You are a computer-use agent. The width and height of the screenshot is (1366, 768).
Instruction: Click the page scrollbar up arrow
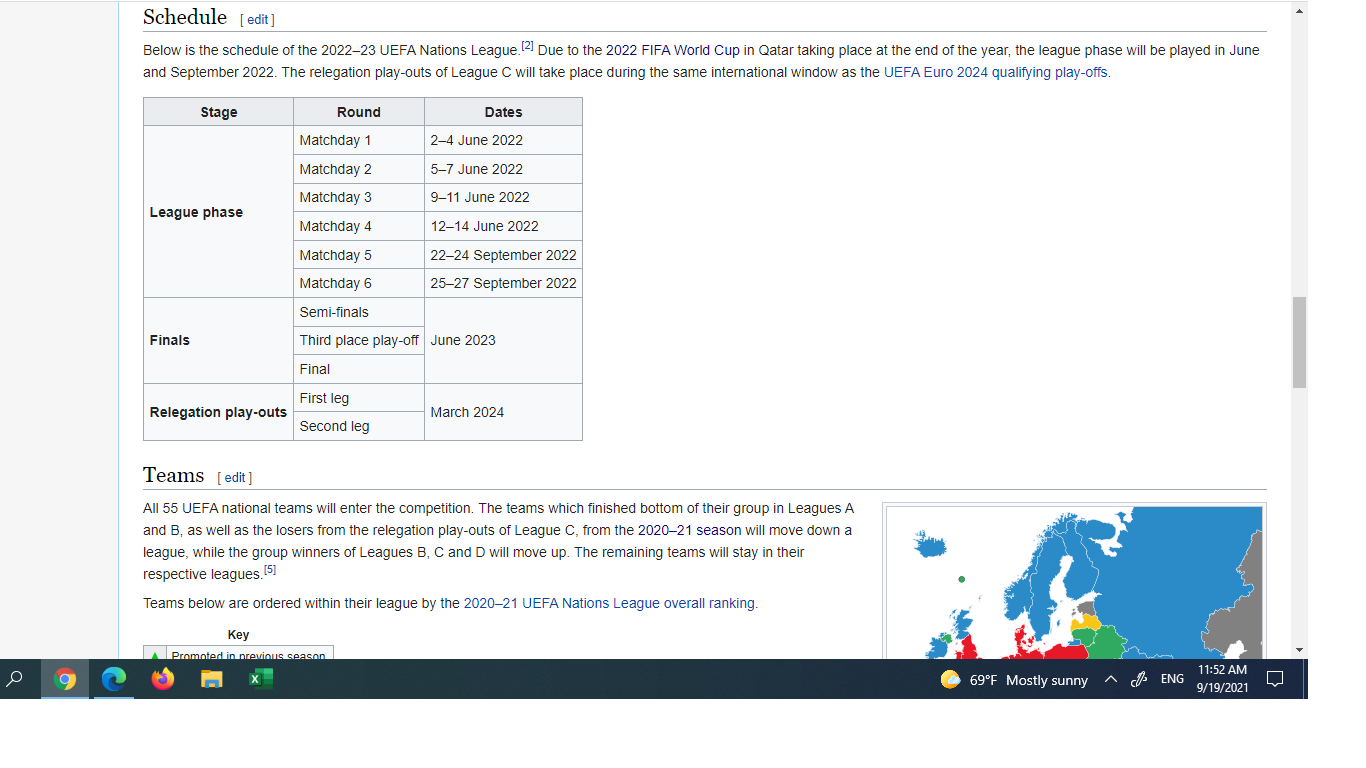tap(1299, 11)
